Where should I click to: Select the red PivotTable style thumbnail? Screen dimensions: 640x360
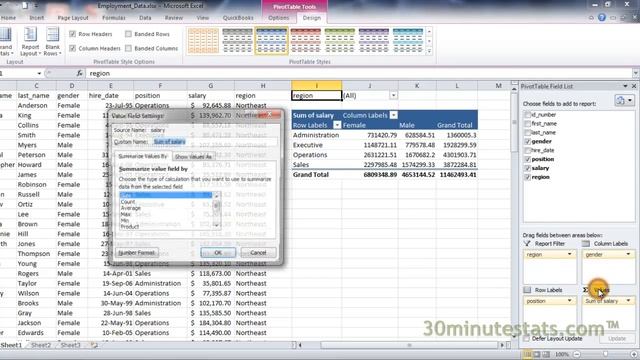tap(305, 41)
